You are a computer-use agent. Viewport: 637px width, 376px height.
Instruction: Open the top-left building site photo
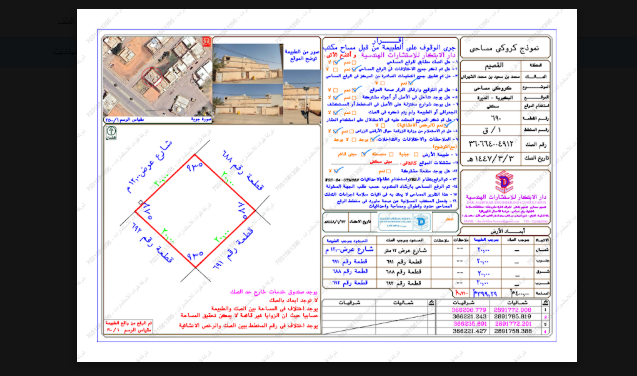pos(248,64)
